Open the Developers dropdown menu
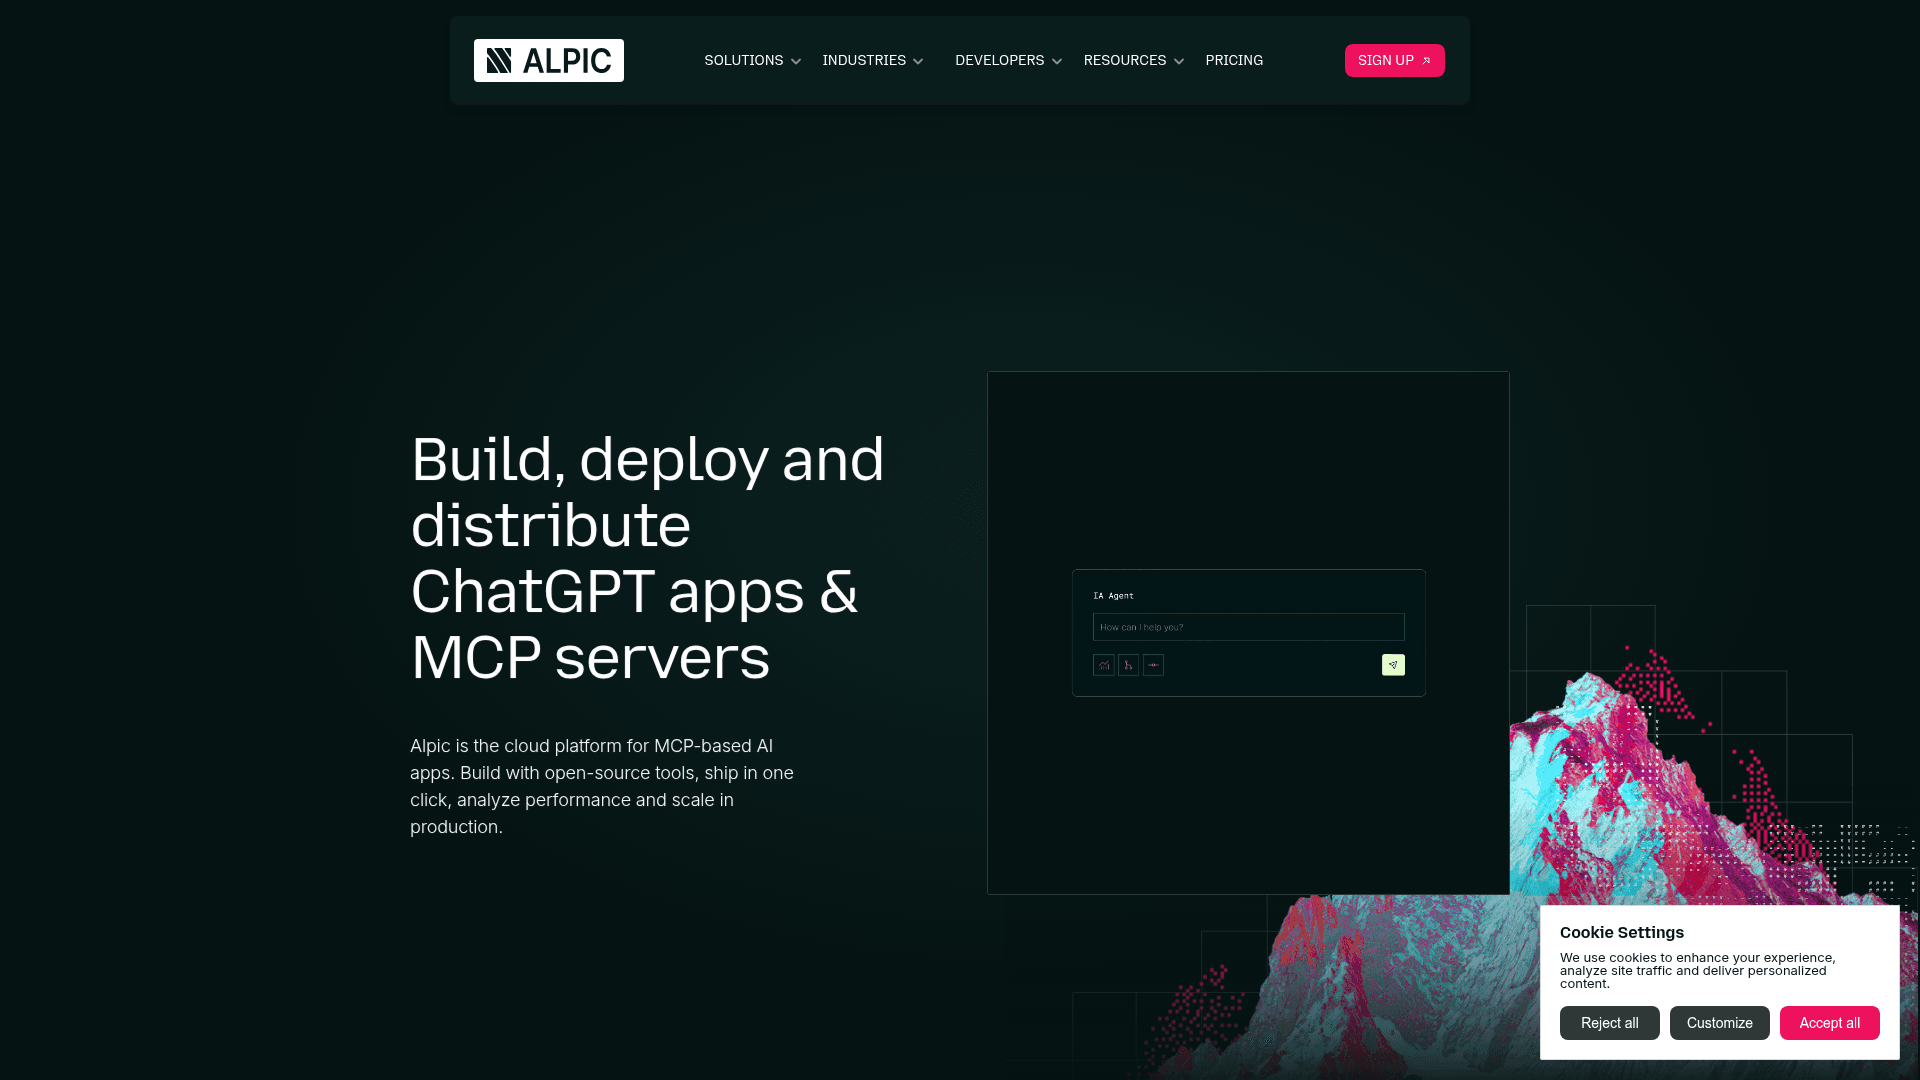Screen dimensions: 1920x1080 click(1008, 60)
